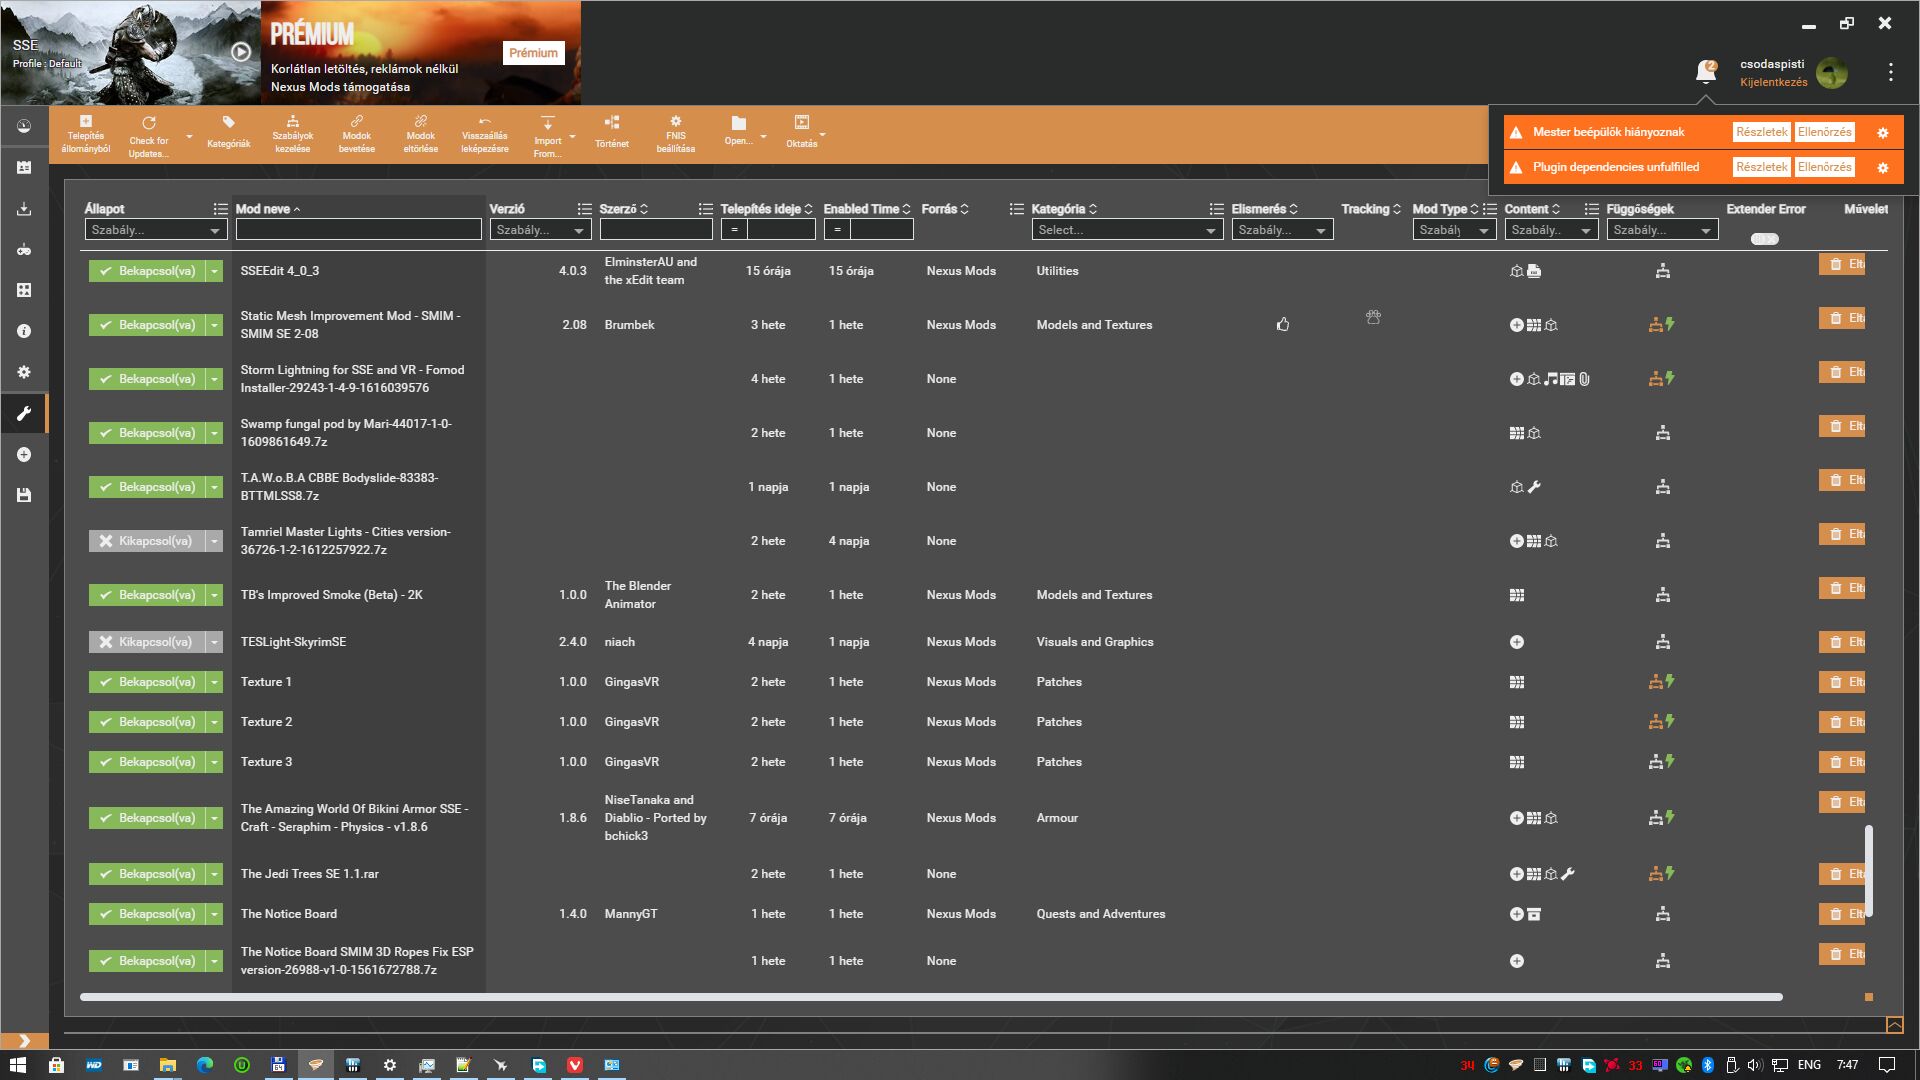1920x1080 pixels.
Task: Open the Knowledge Base info icon in sidebar
Action: (24, 331)
